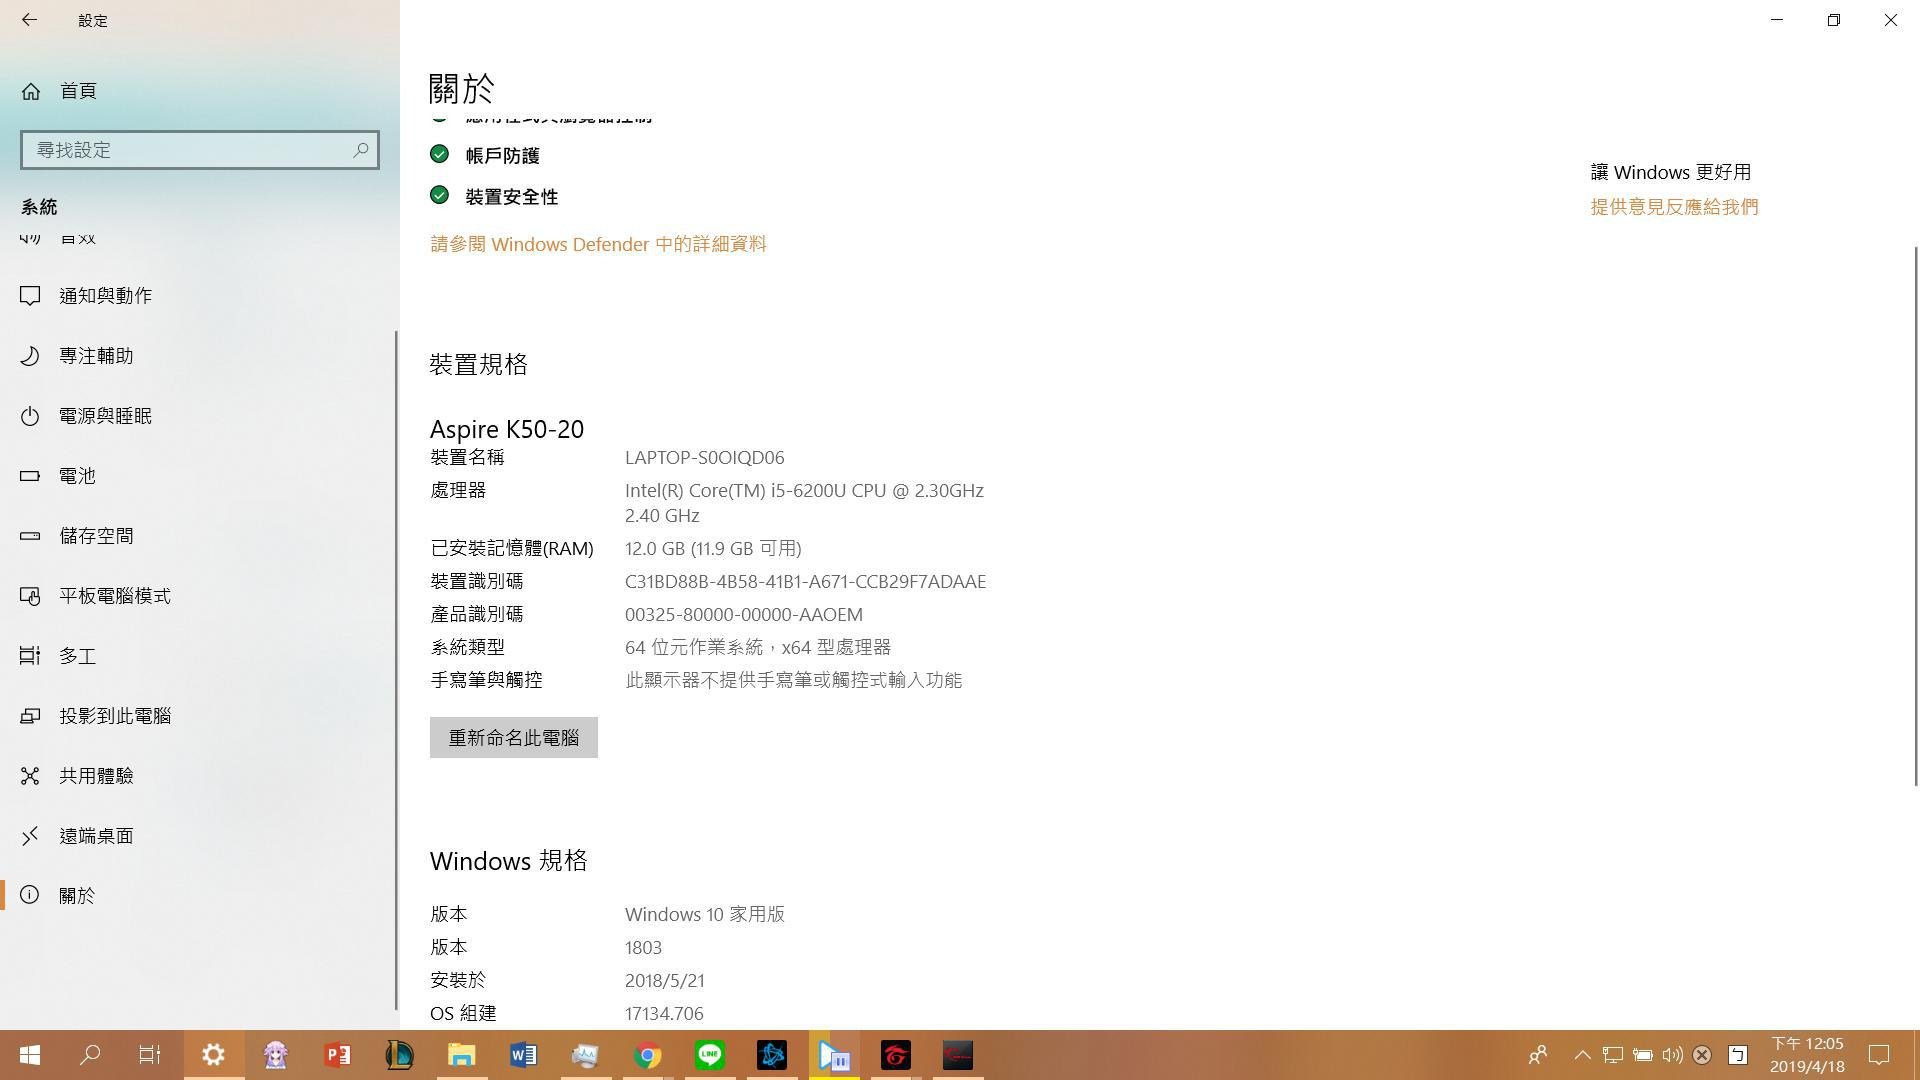
Task: Click the search magnifier in settings search box
Action: pos(361,150)
